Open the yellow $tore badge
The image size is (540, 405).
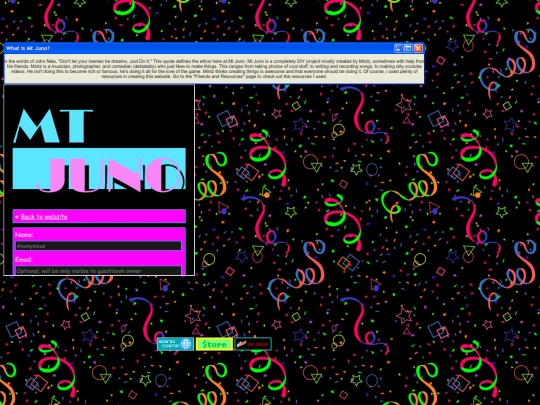(214, 344)
